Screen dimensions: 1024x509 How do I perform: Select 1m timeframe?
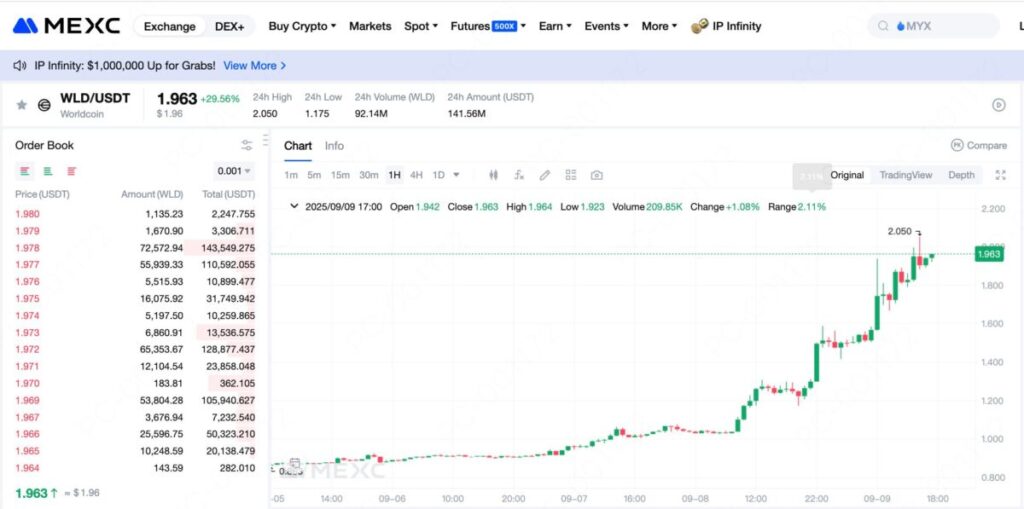pyautogui.click(x=291, y=175)
